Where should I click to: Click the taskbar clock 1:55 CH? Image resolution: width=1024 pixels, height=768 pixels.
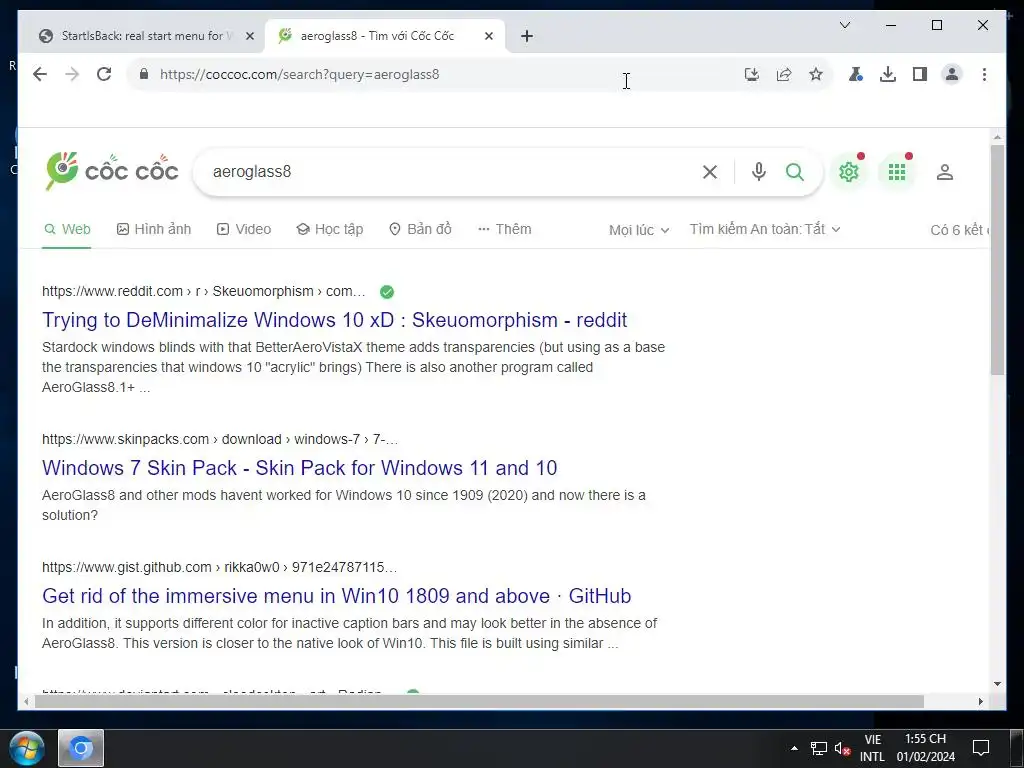click(925, 748)
